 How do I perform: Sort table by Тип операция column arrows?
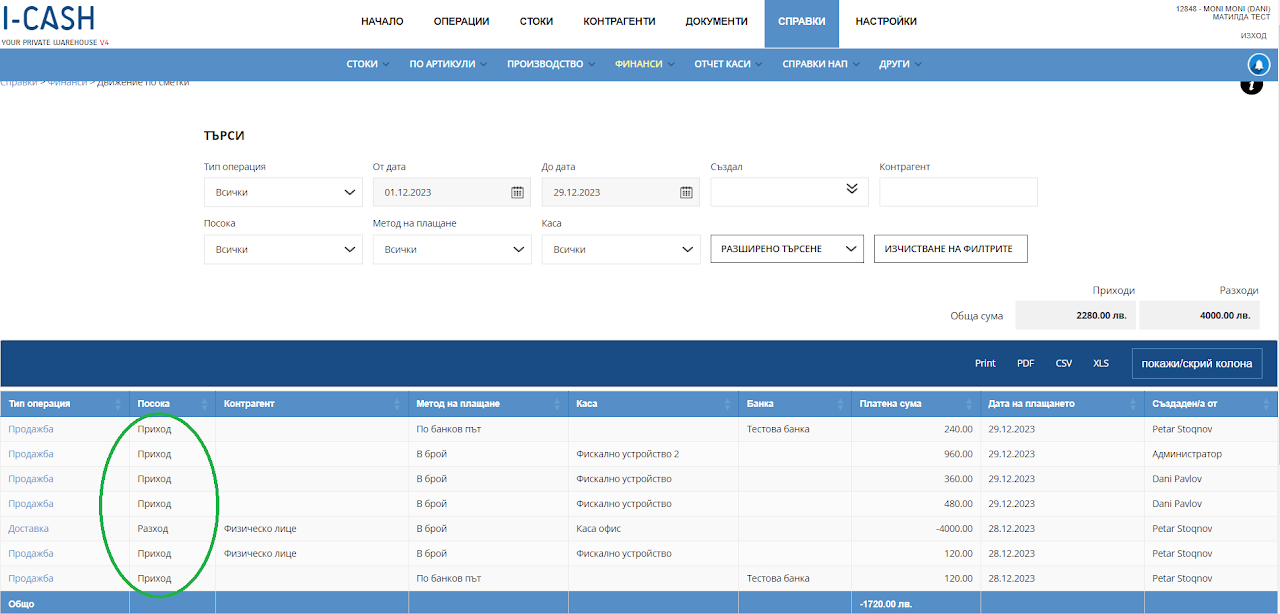(x=120, y=404)
